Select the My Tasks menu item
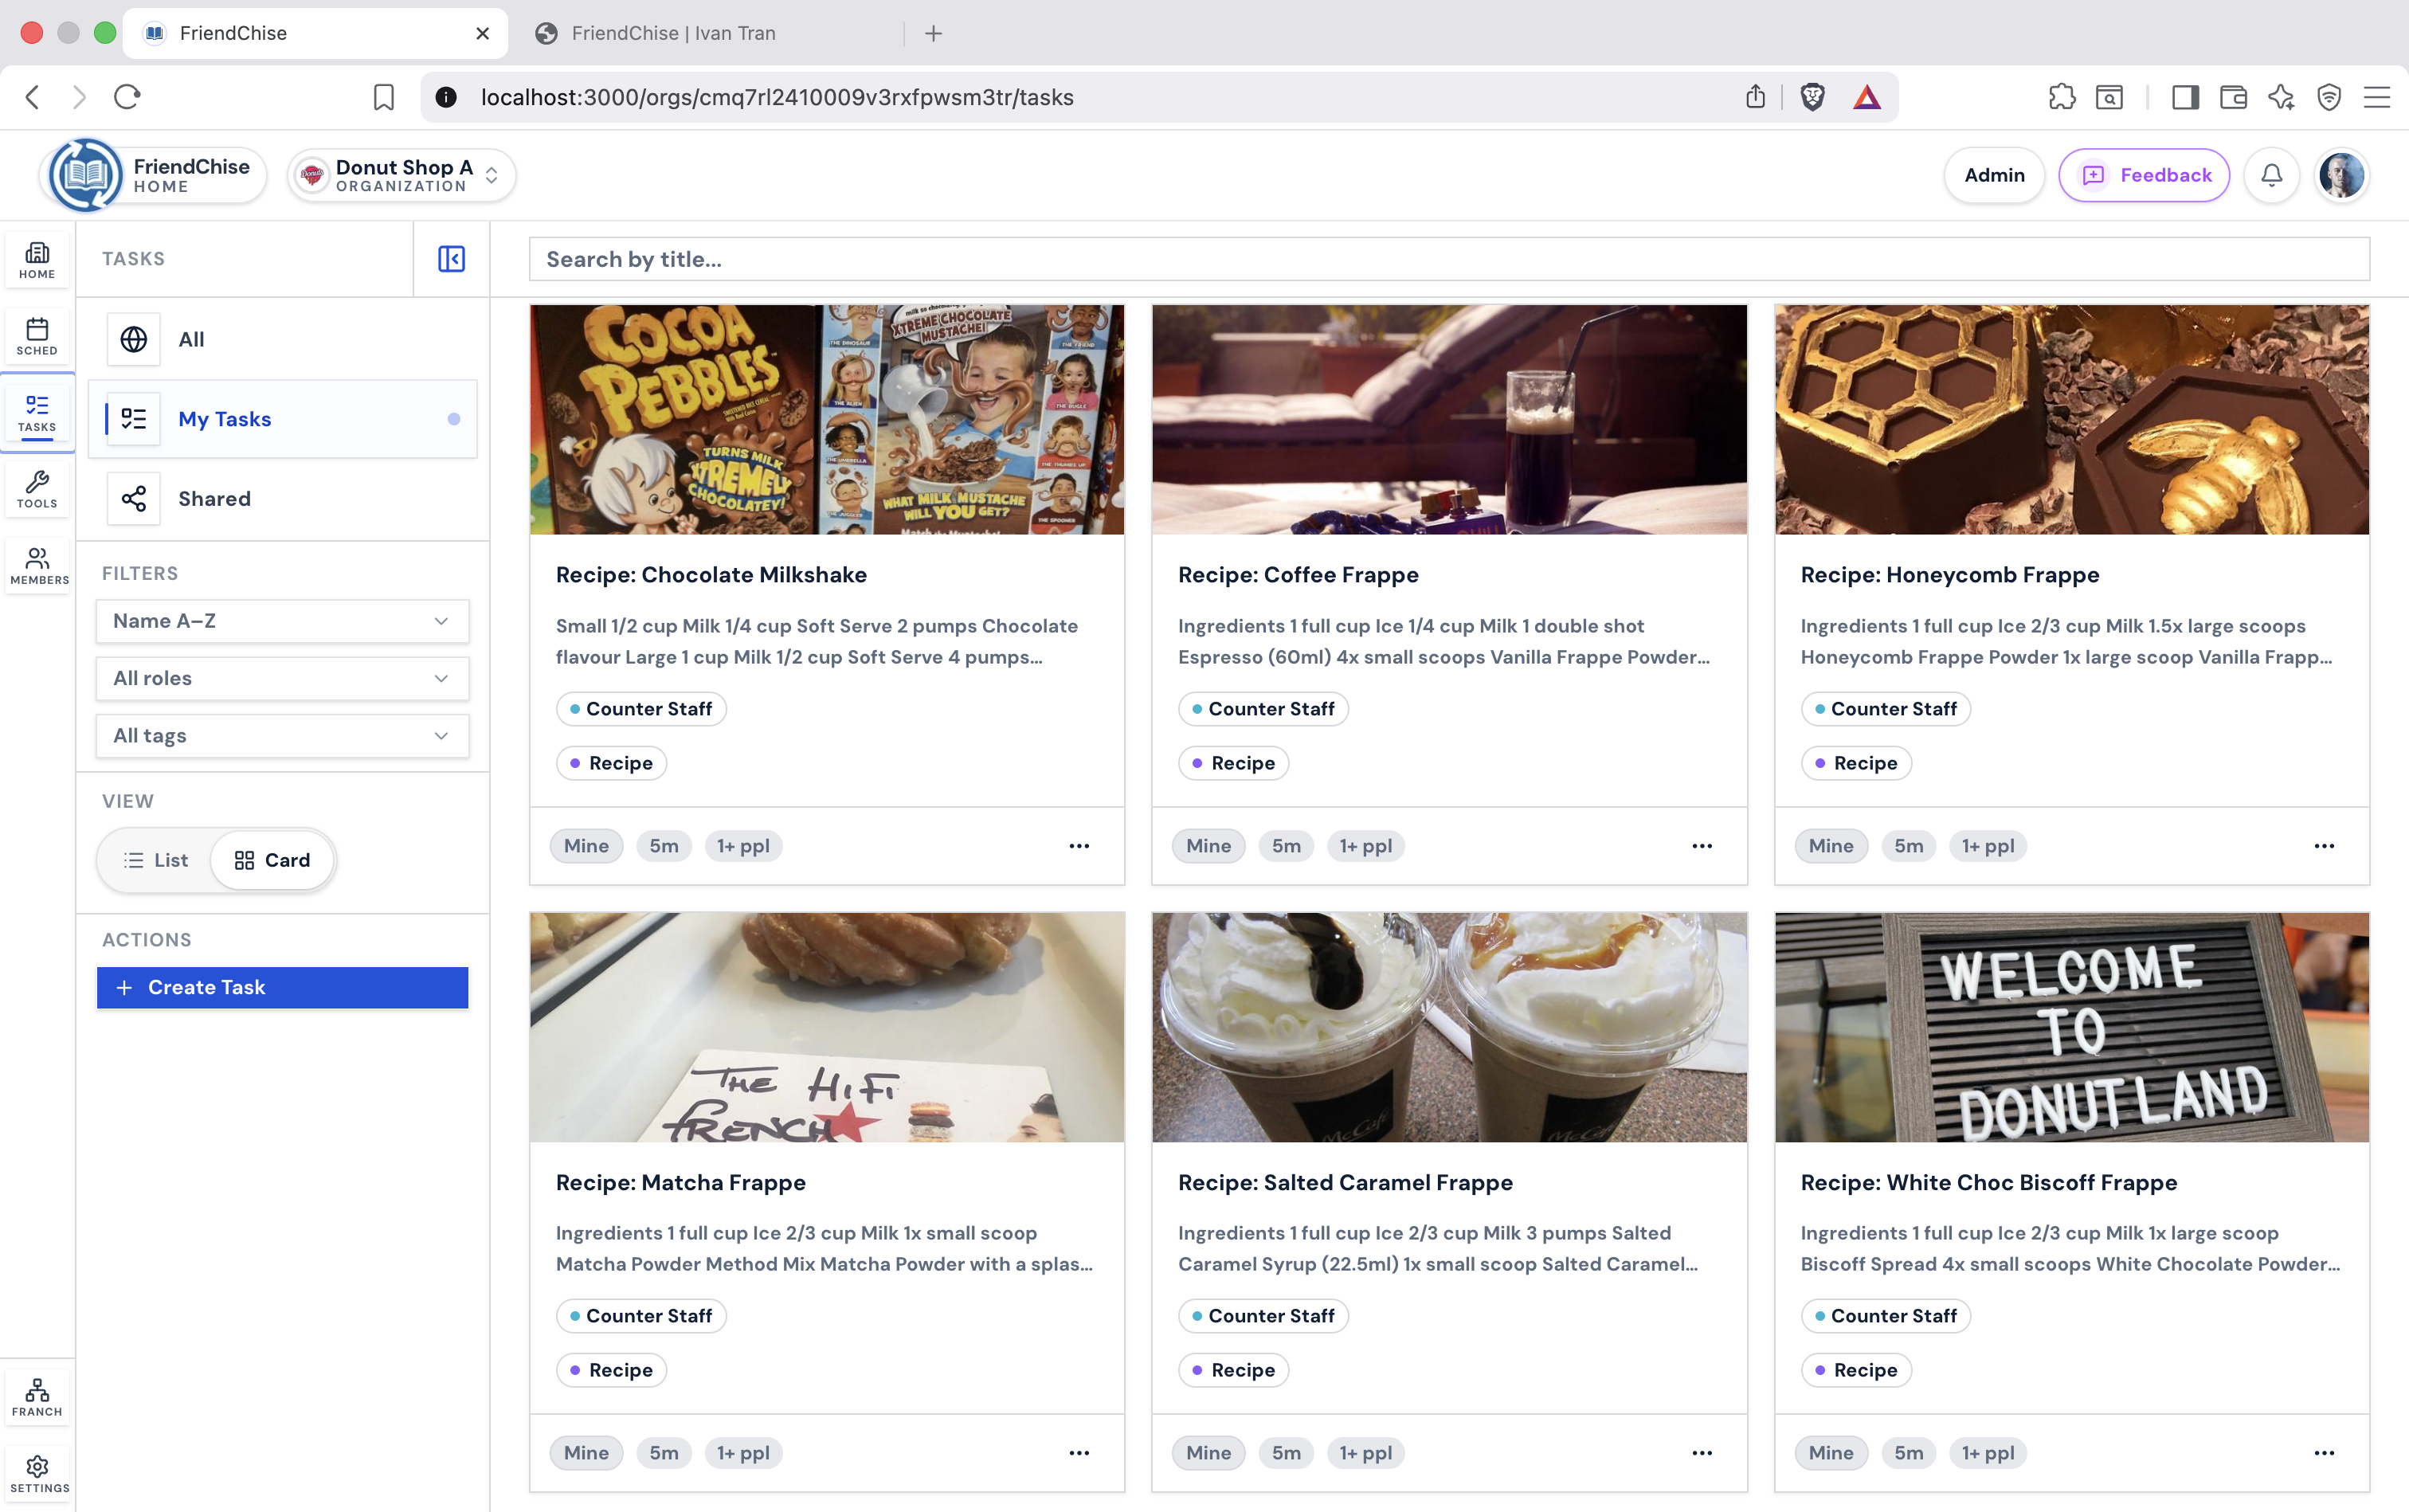The height and width of the screenshot is (1512, 2409). [282, 419]
